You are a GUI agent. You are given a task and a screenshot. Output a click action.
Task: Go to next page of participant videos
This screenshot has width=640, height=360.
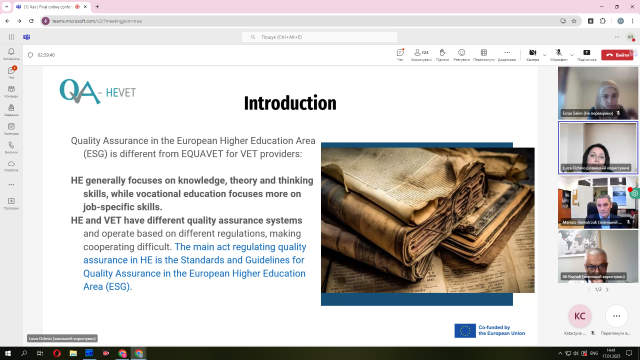(607, 289)
